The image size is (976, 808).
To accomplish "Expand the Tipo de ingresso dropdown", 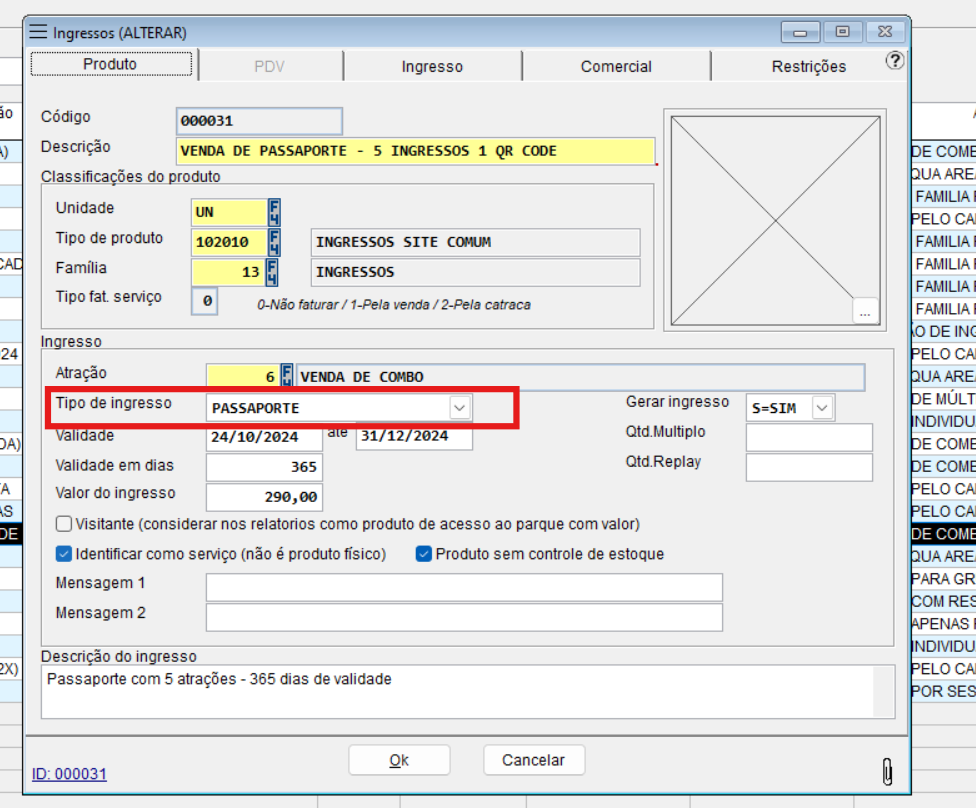I will pos(459,408).
